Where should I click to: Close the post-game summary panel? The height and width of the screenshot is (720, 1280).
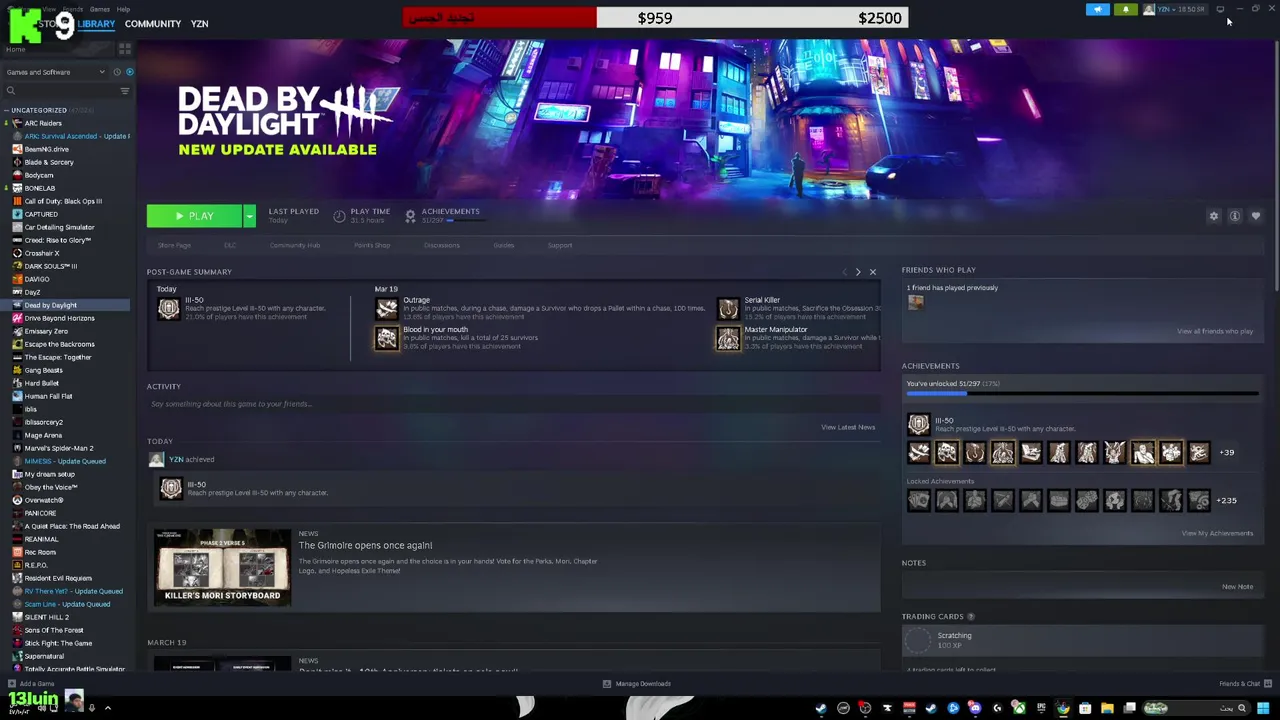tap(872, 272)
